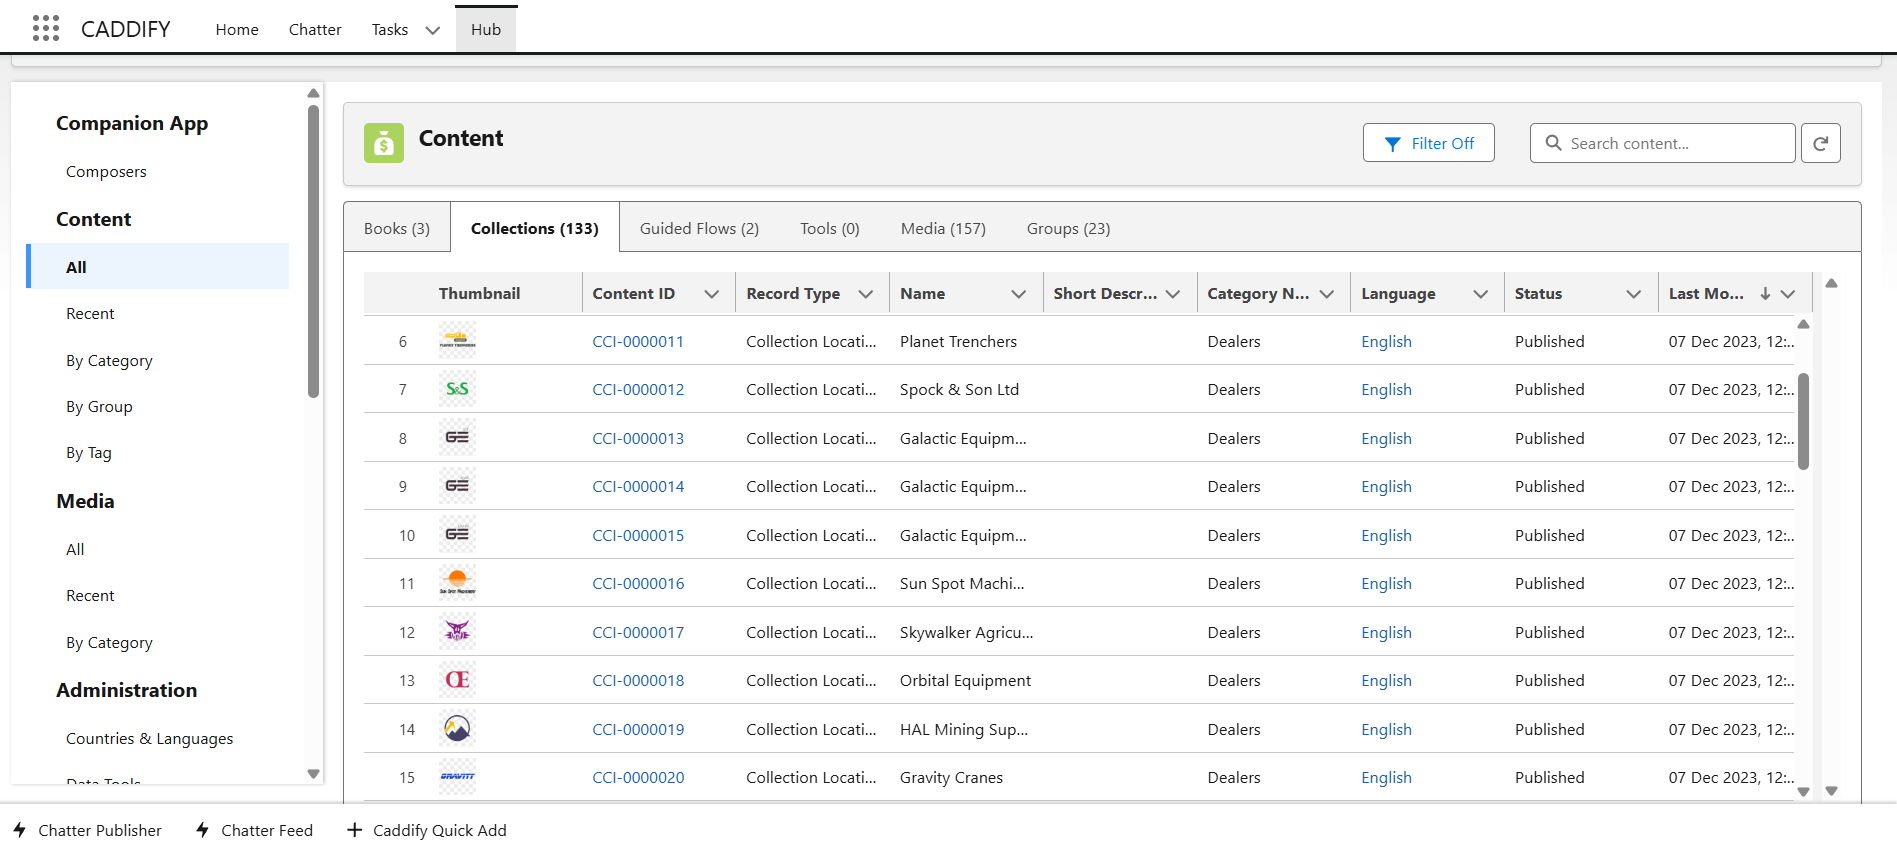Open content record CCI-0000012
Viewport: 1897px width, 850px height.
pyautogui.click(x=638, y=390)
